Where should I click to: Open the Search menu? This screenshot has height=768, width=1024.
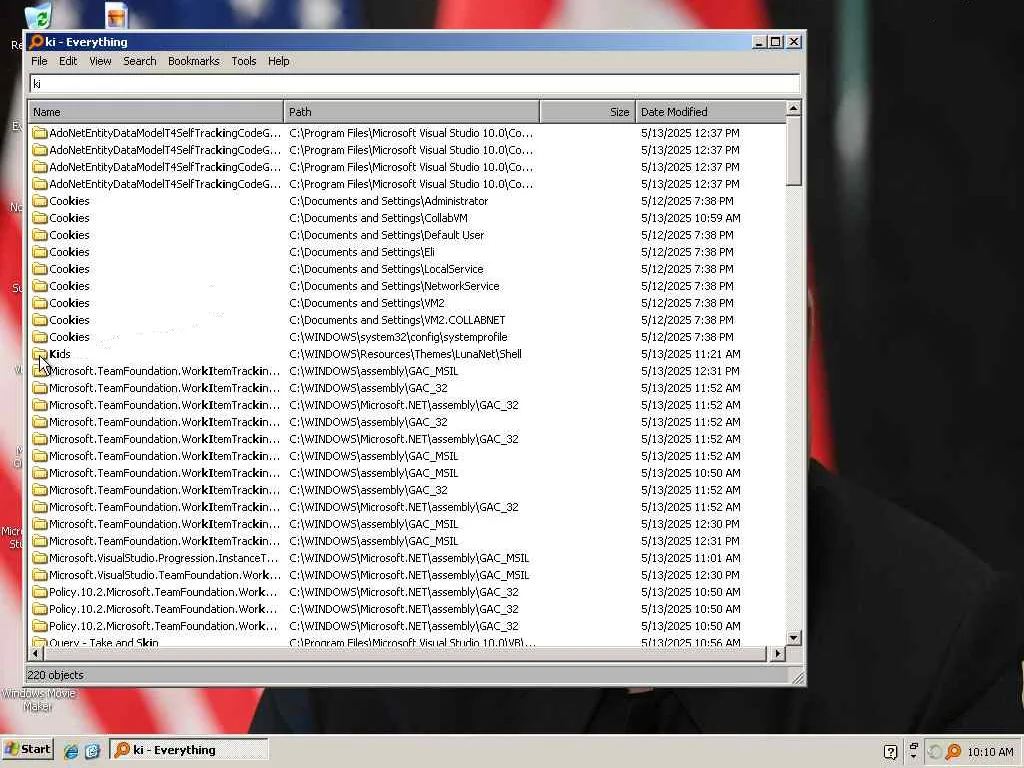tap(140, 61)
